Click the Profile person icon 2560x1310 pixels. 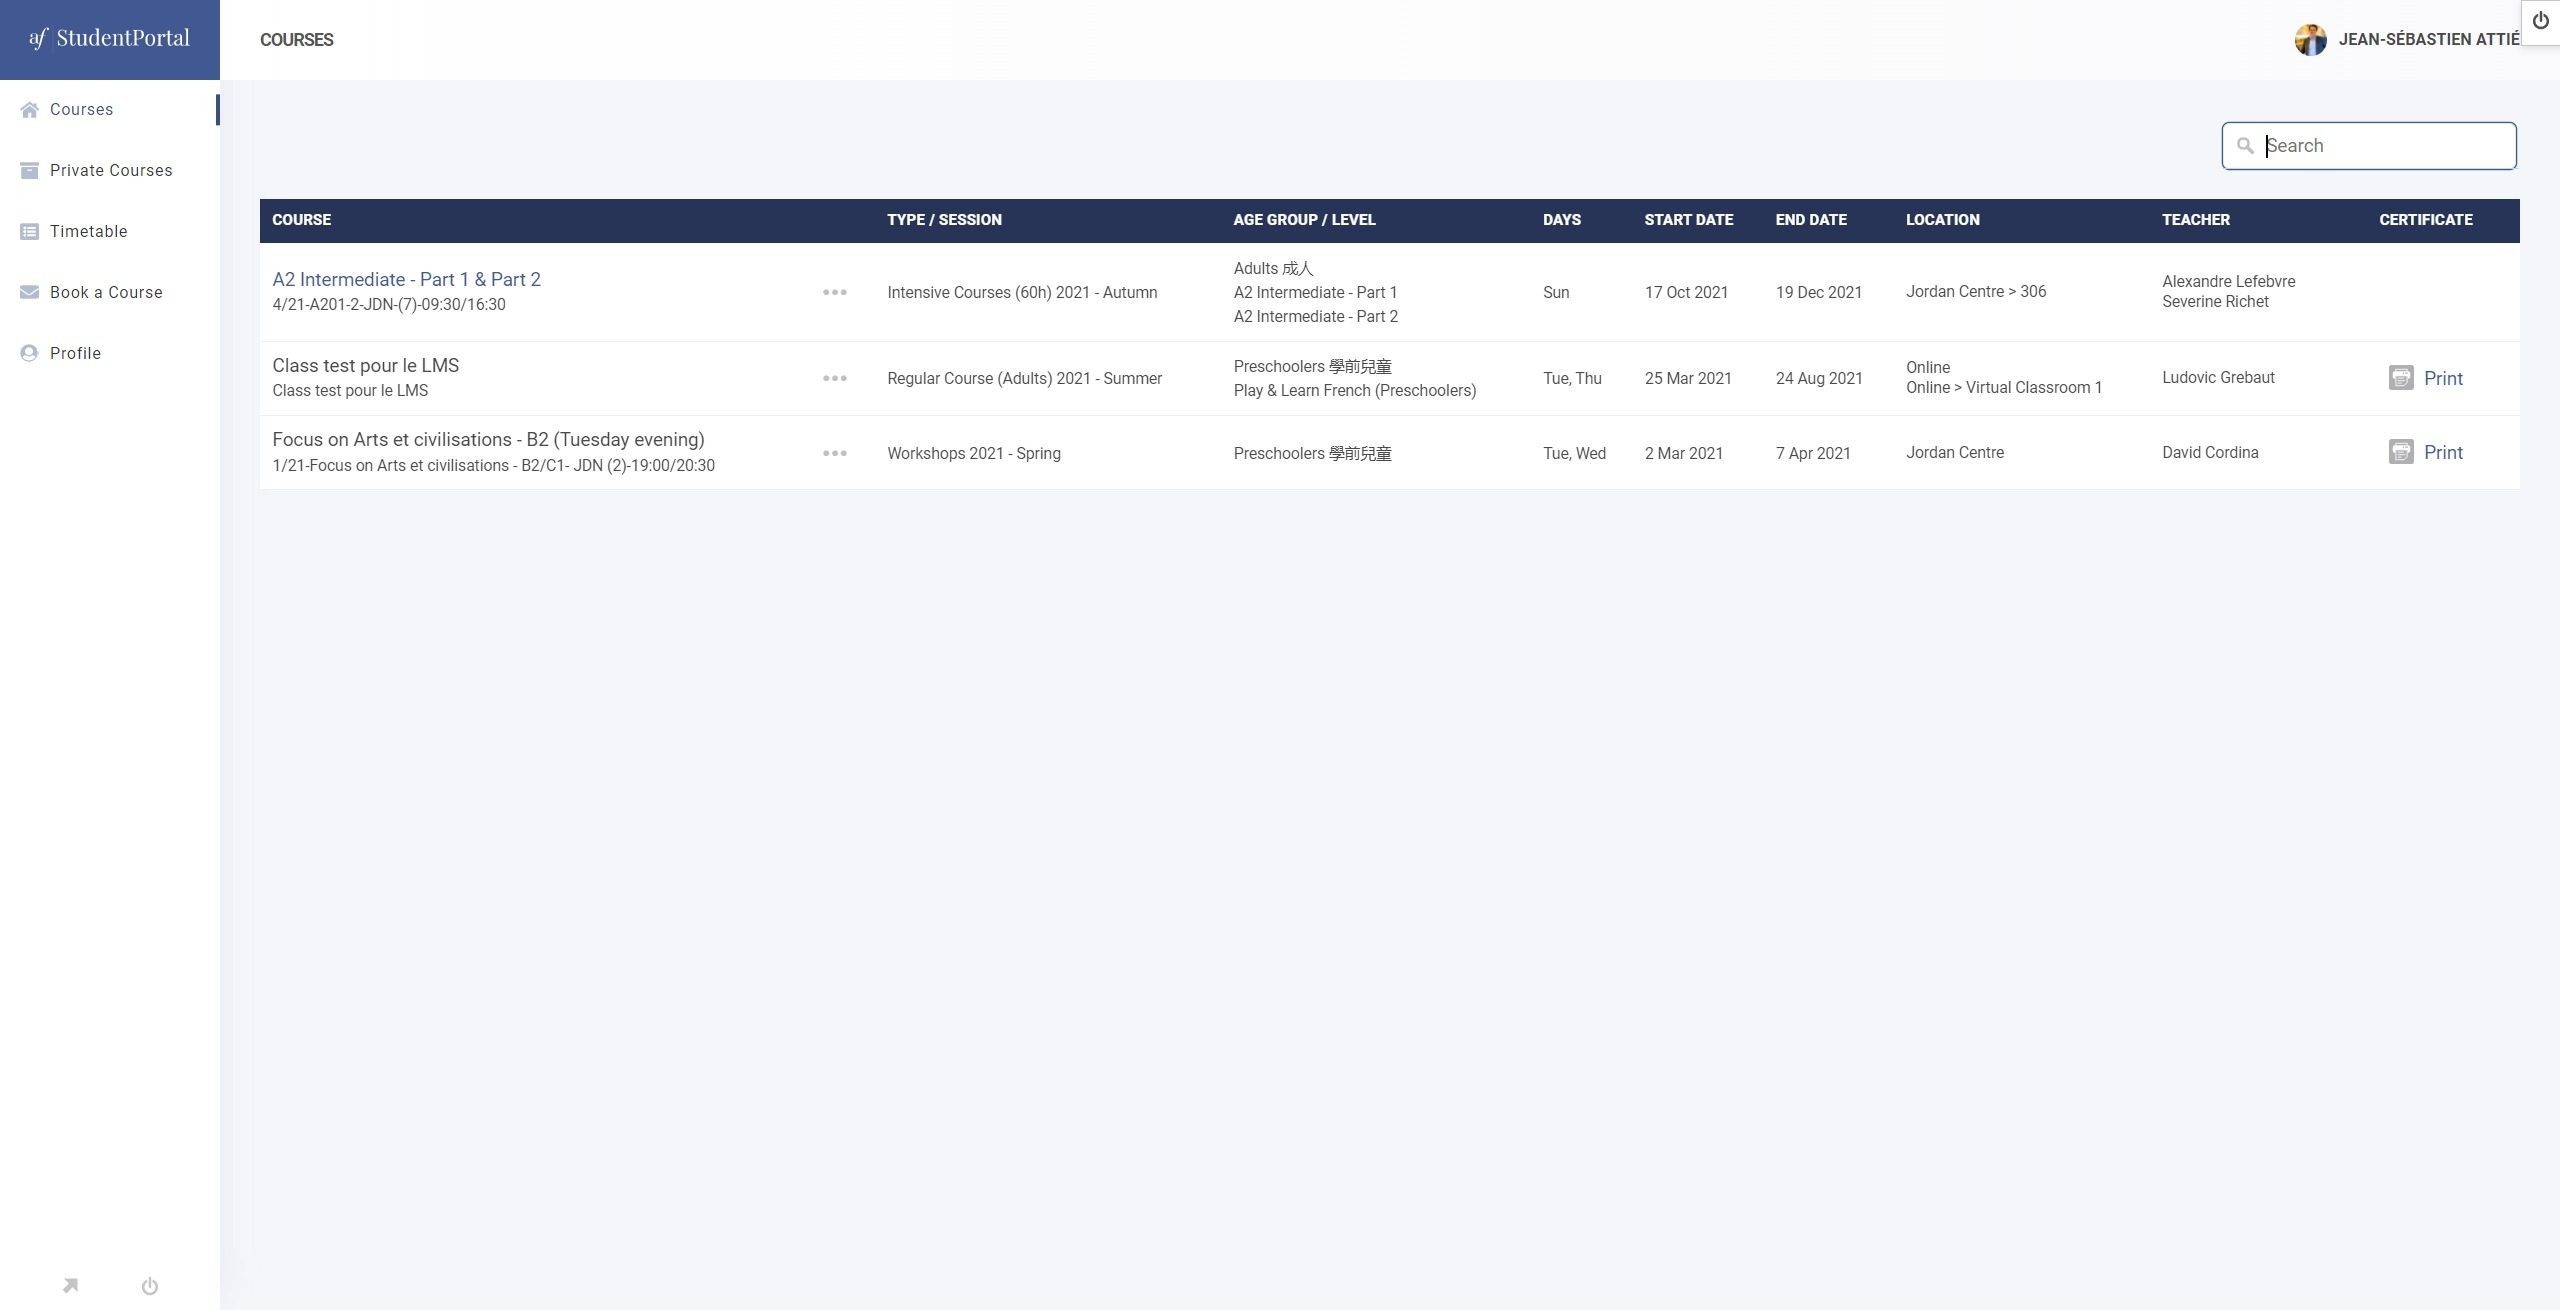tap(29, 354)
